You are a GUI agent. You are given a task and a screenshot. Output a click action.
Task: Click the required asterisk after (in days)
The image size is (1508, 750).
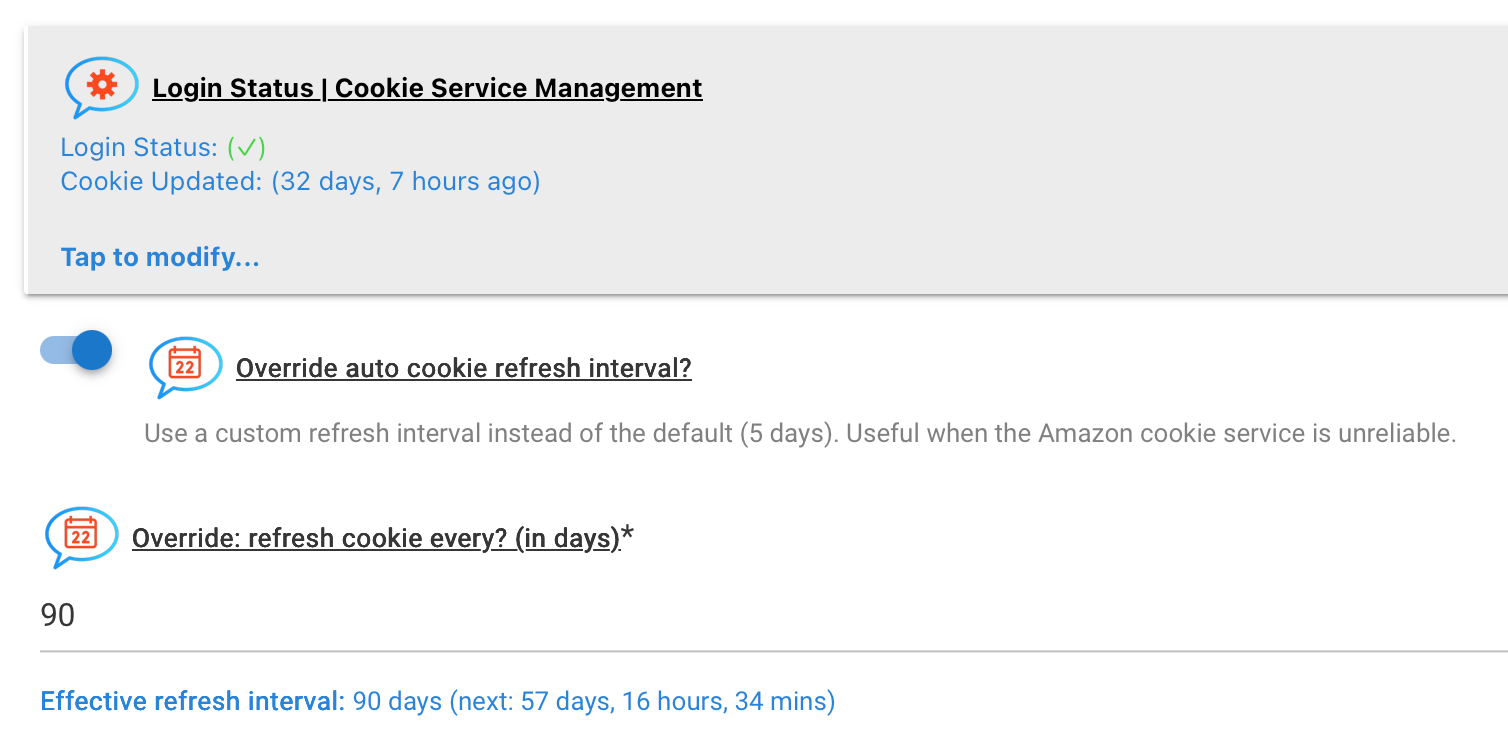[x=628, y=536]
